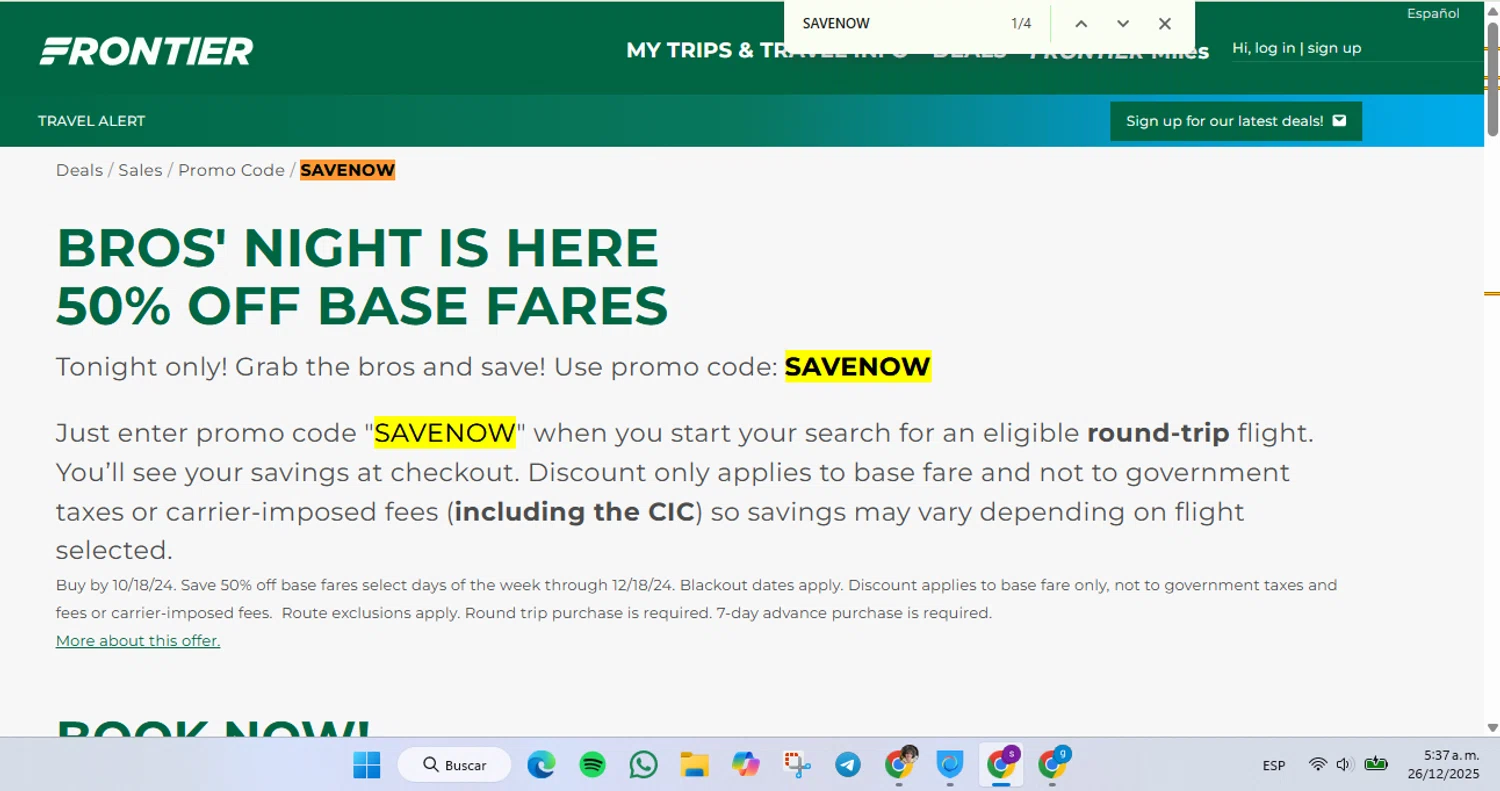Image resolution: width=1500 pixels, height=791 pixels.
Task: Open Microsoft Edge from taskbar
Action: click(x=541, y=765)
